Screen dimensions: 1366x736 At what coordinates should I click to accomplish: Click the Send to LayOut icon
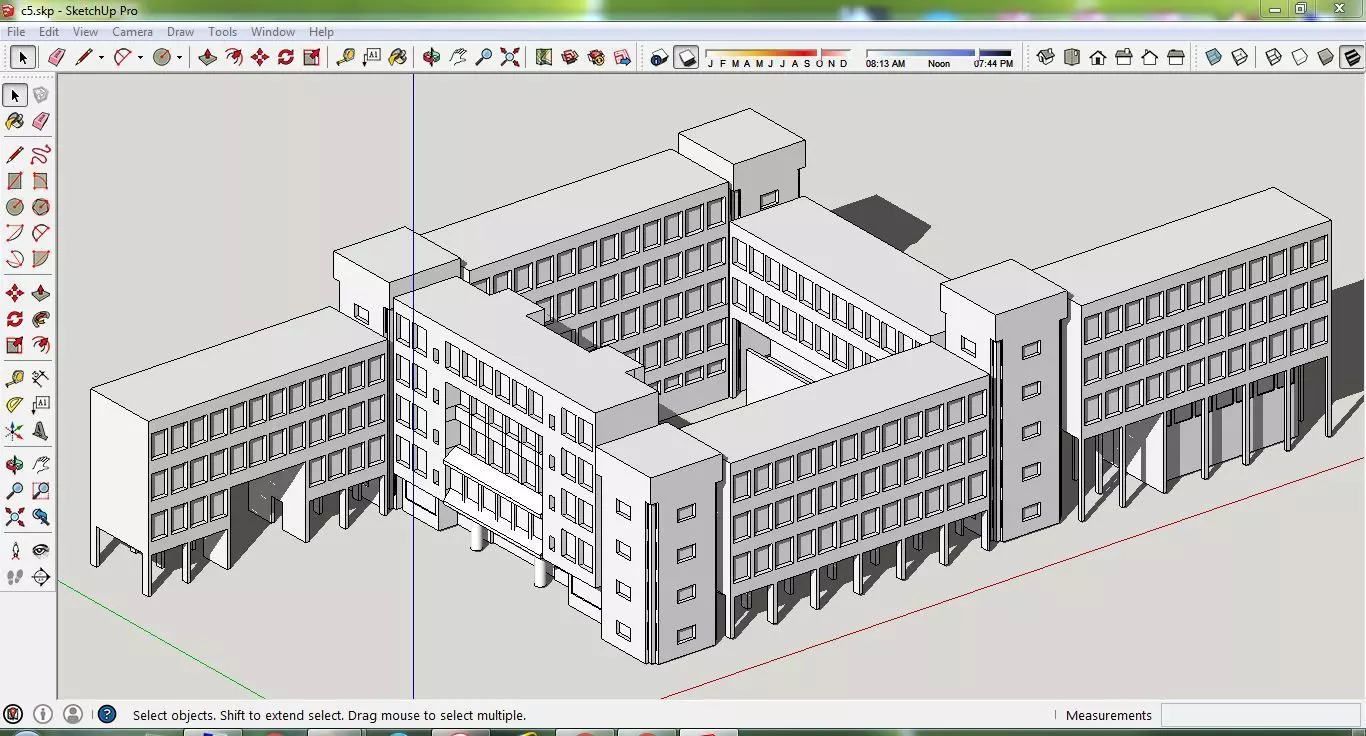coord(622,57)
